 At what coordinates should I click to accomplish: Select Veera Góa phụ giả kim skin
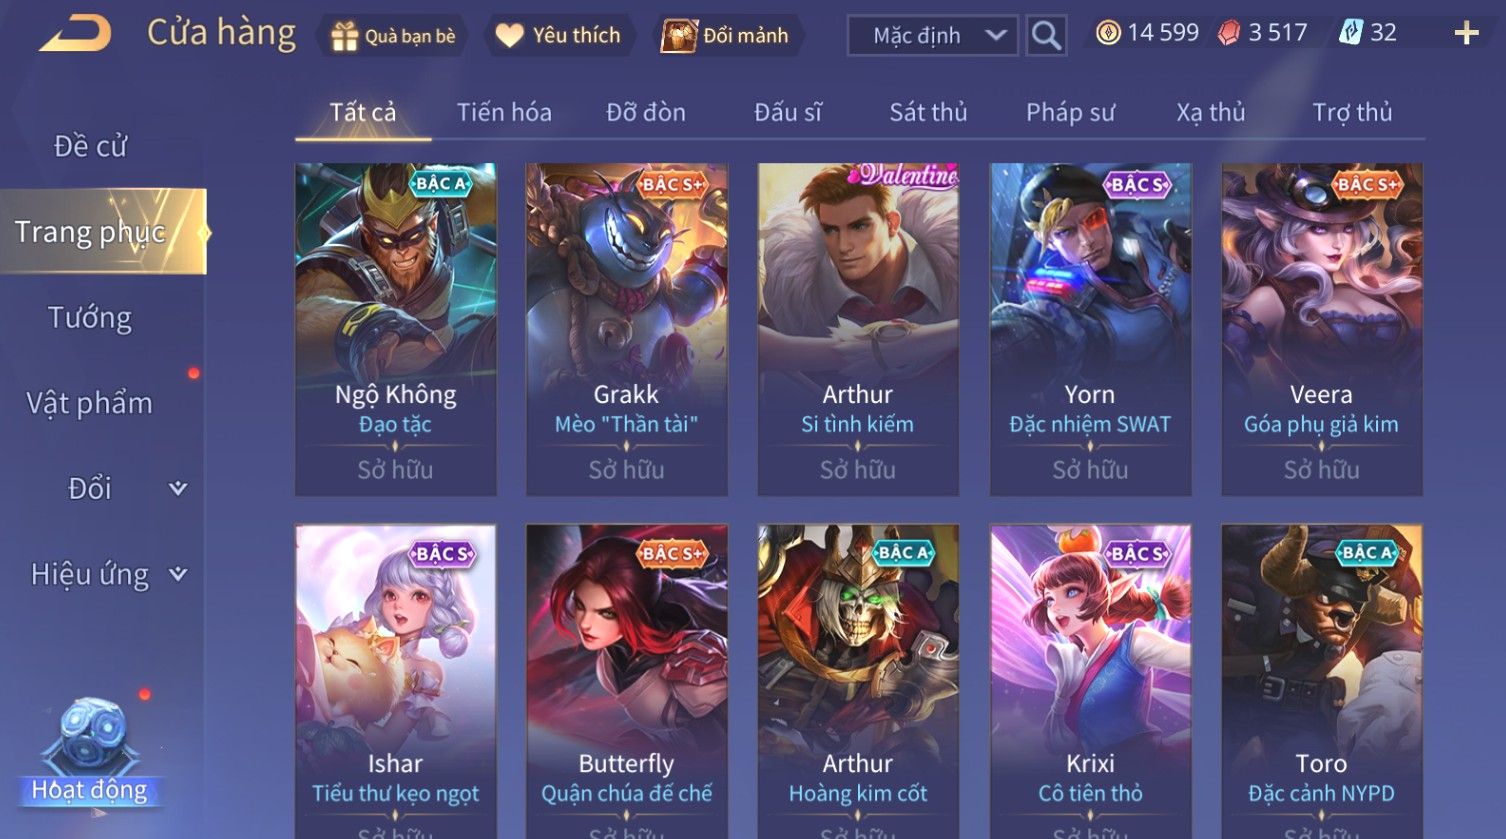pyautogui.click(x=1321, y=330)
